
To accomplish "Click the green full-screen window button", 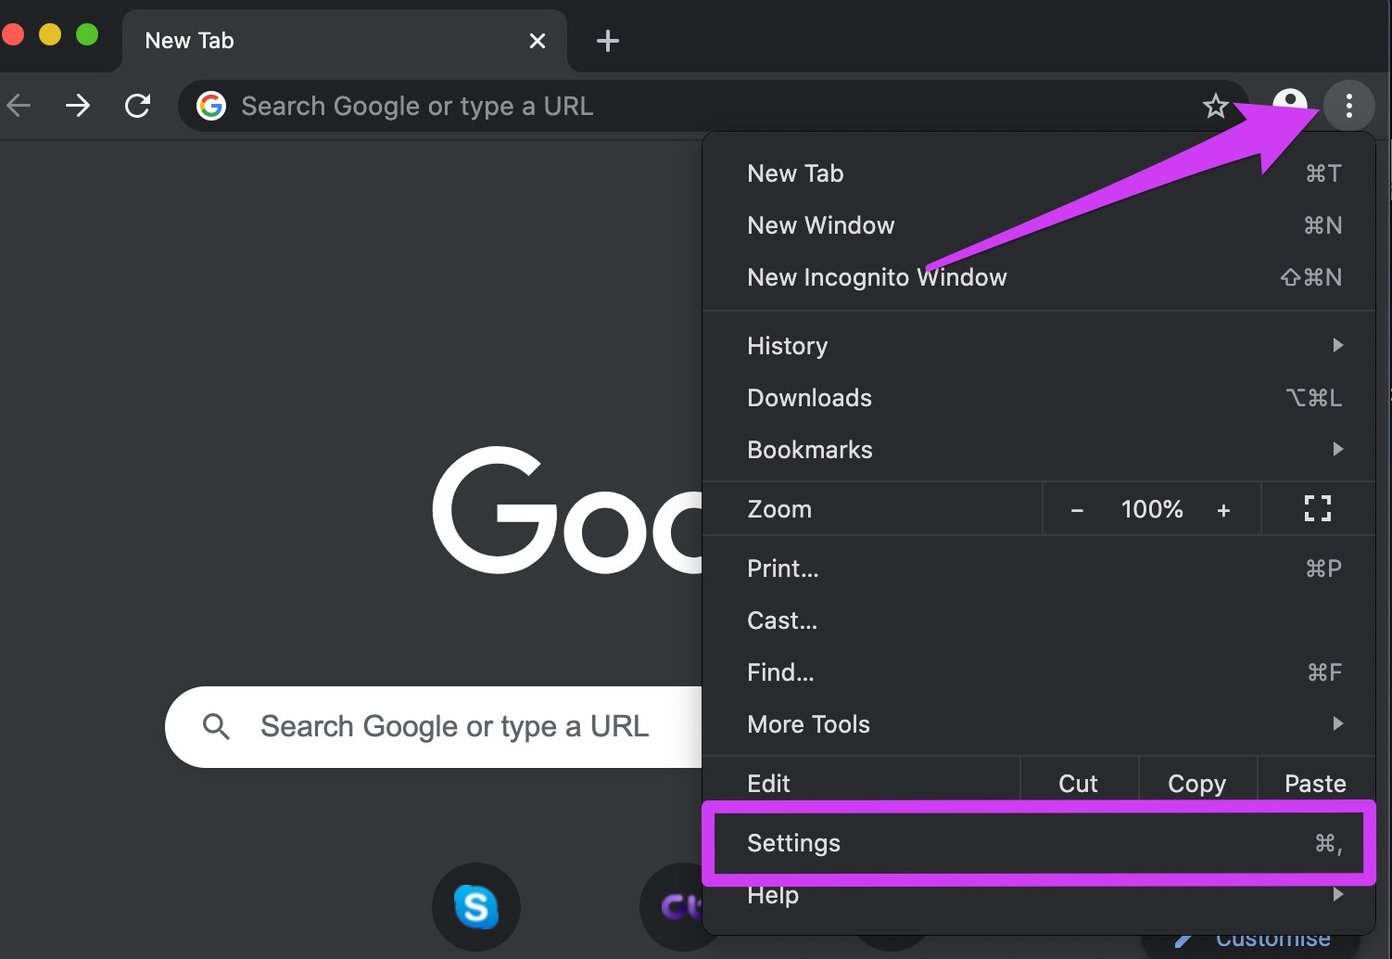I will [x=87, y=35].
